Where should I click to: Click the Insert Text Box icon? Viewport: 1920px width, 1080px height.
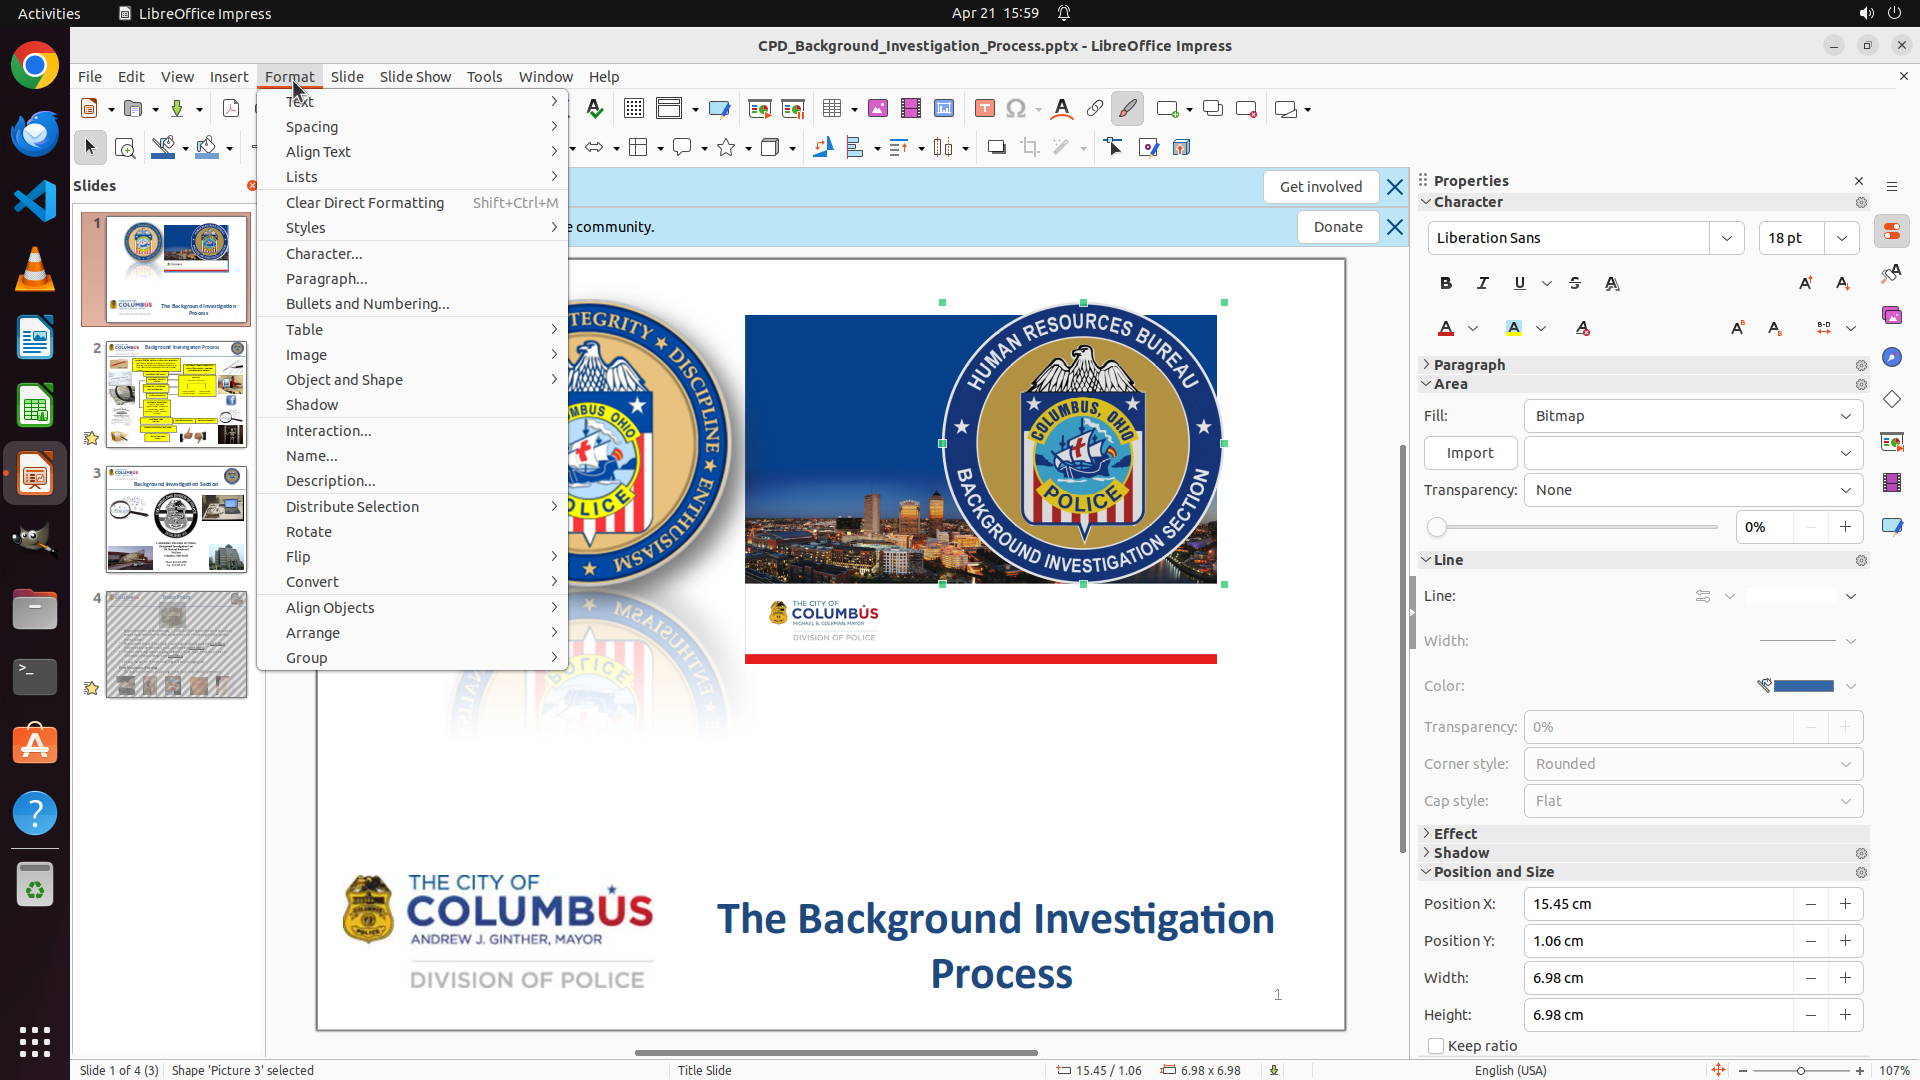984,109
